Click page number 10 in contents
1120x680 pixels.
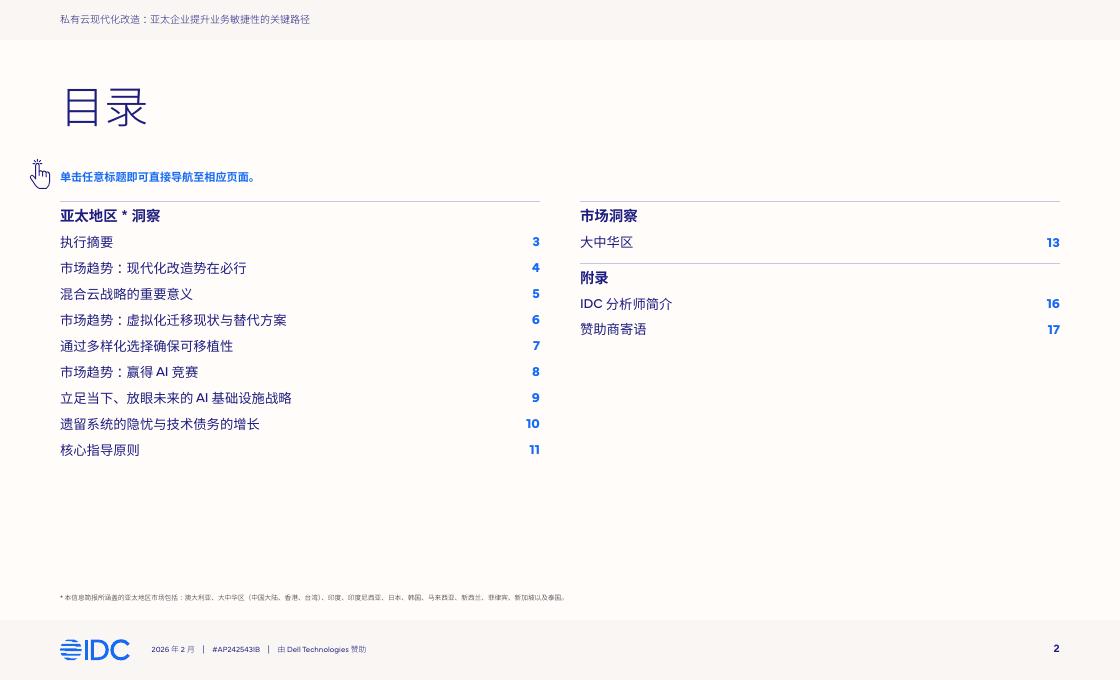pyautogui.click(x=533, y=424)
